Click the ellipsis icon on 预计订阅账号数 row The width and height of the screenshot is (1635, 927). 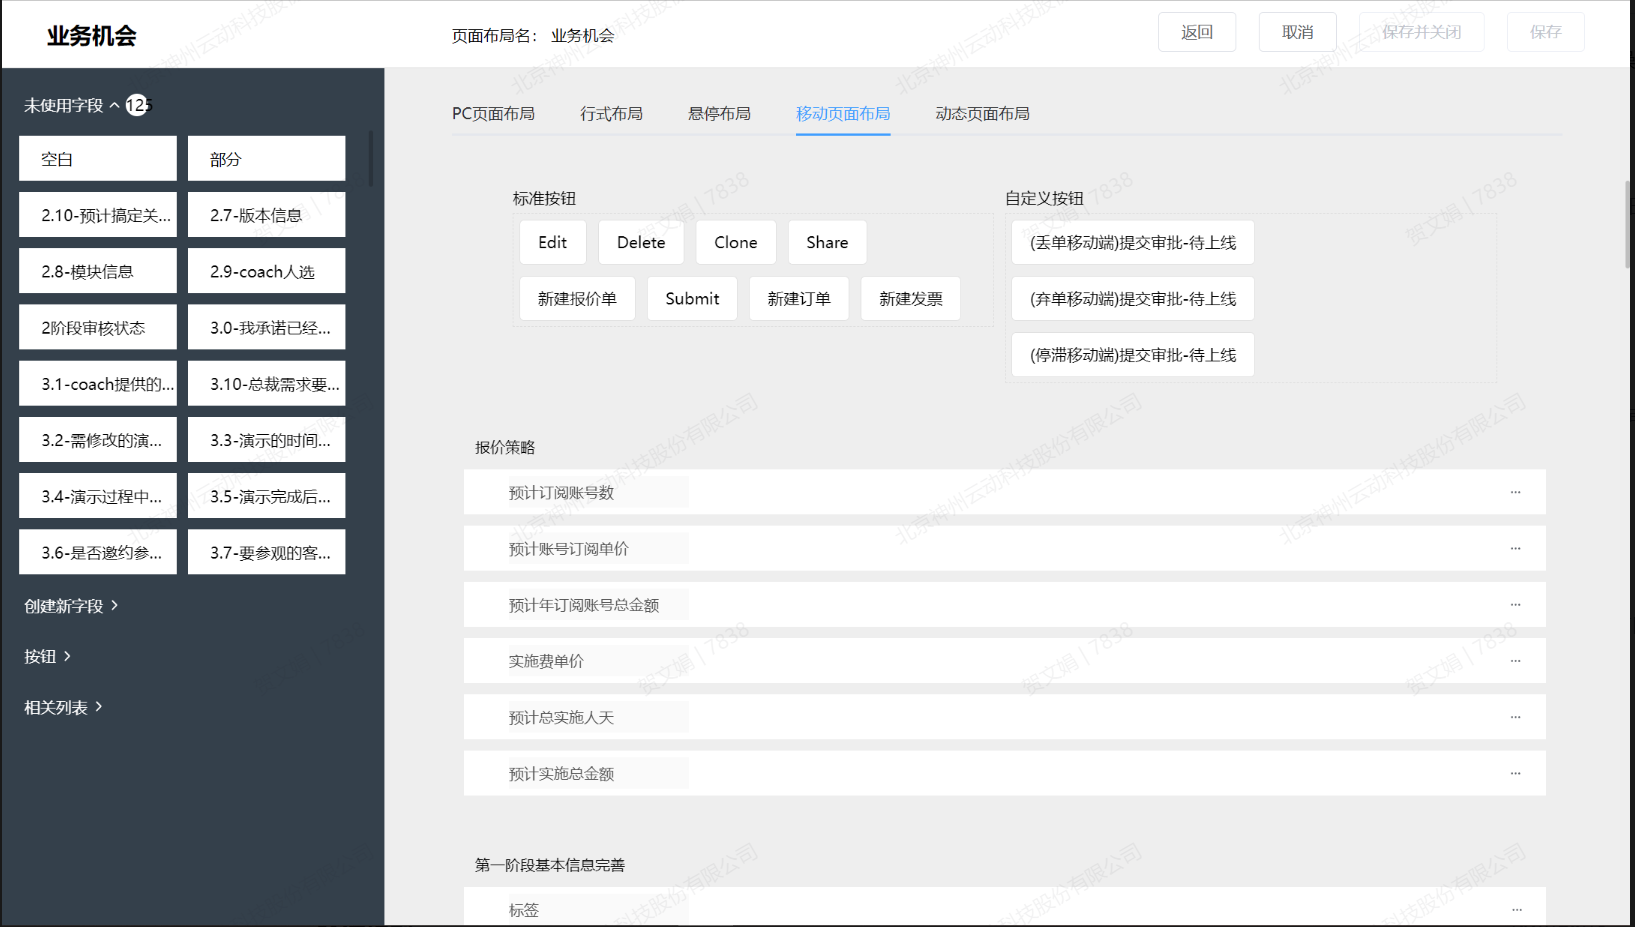1515,492
